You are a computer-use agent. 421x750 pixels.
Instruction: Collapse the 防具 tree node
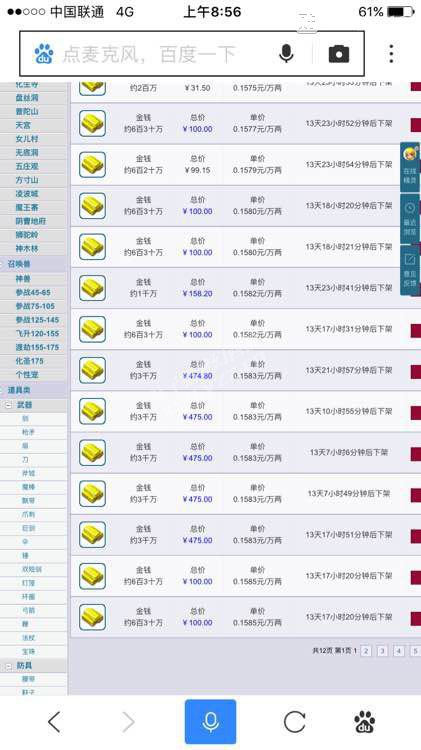tap(8, 665)
